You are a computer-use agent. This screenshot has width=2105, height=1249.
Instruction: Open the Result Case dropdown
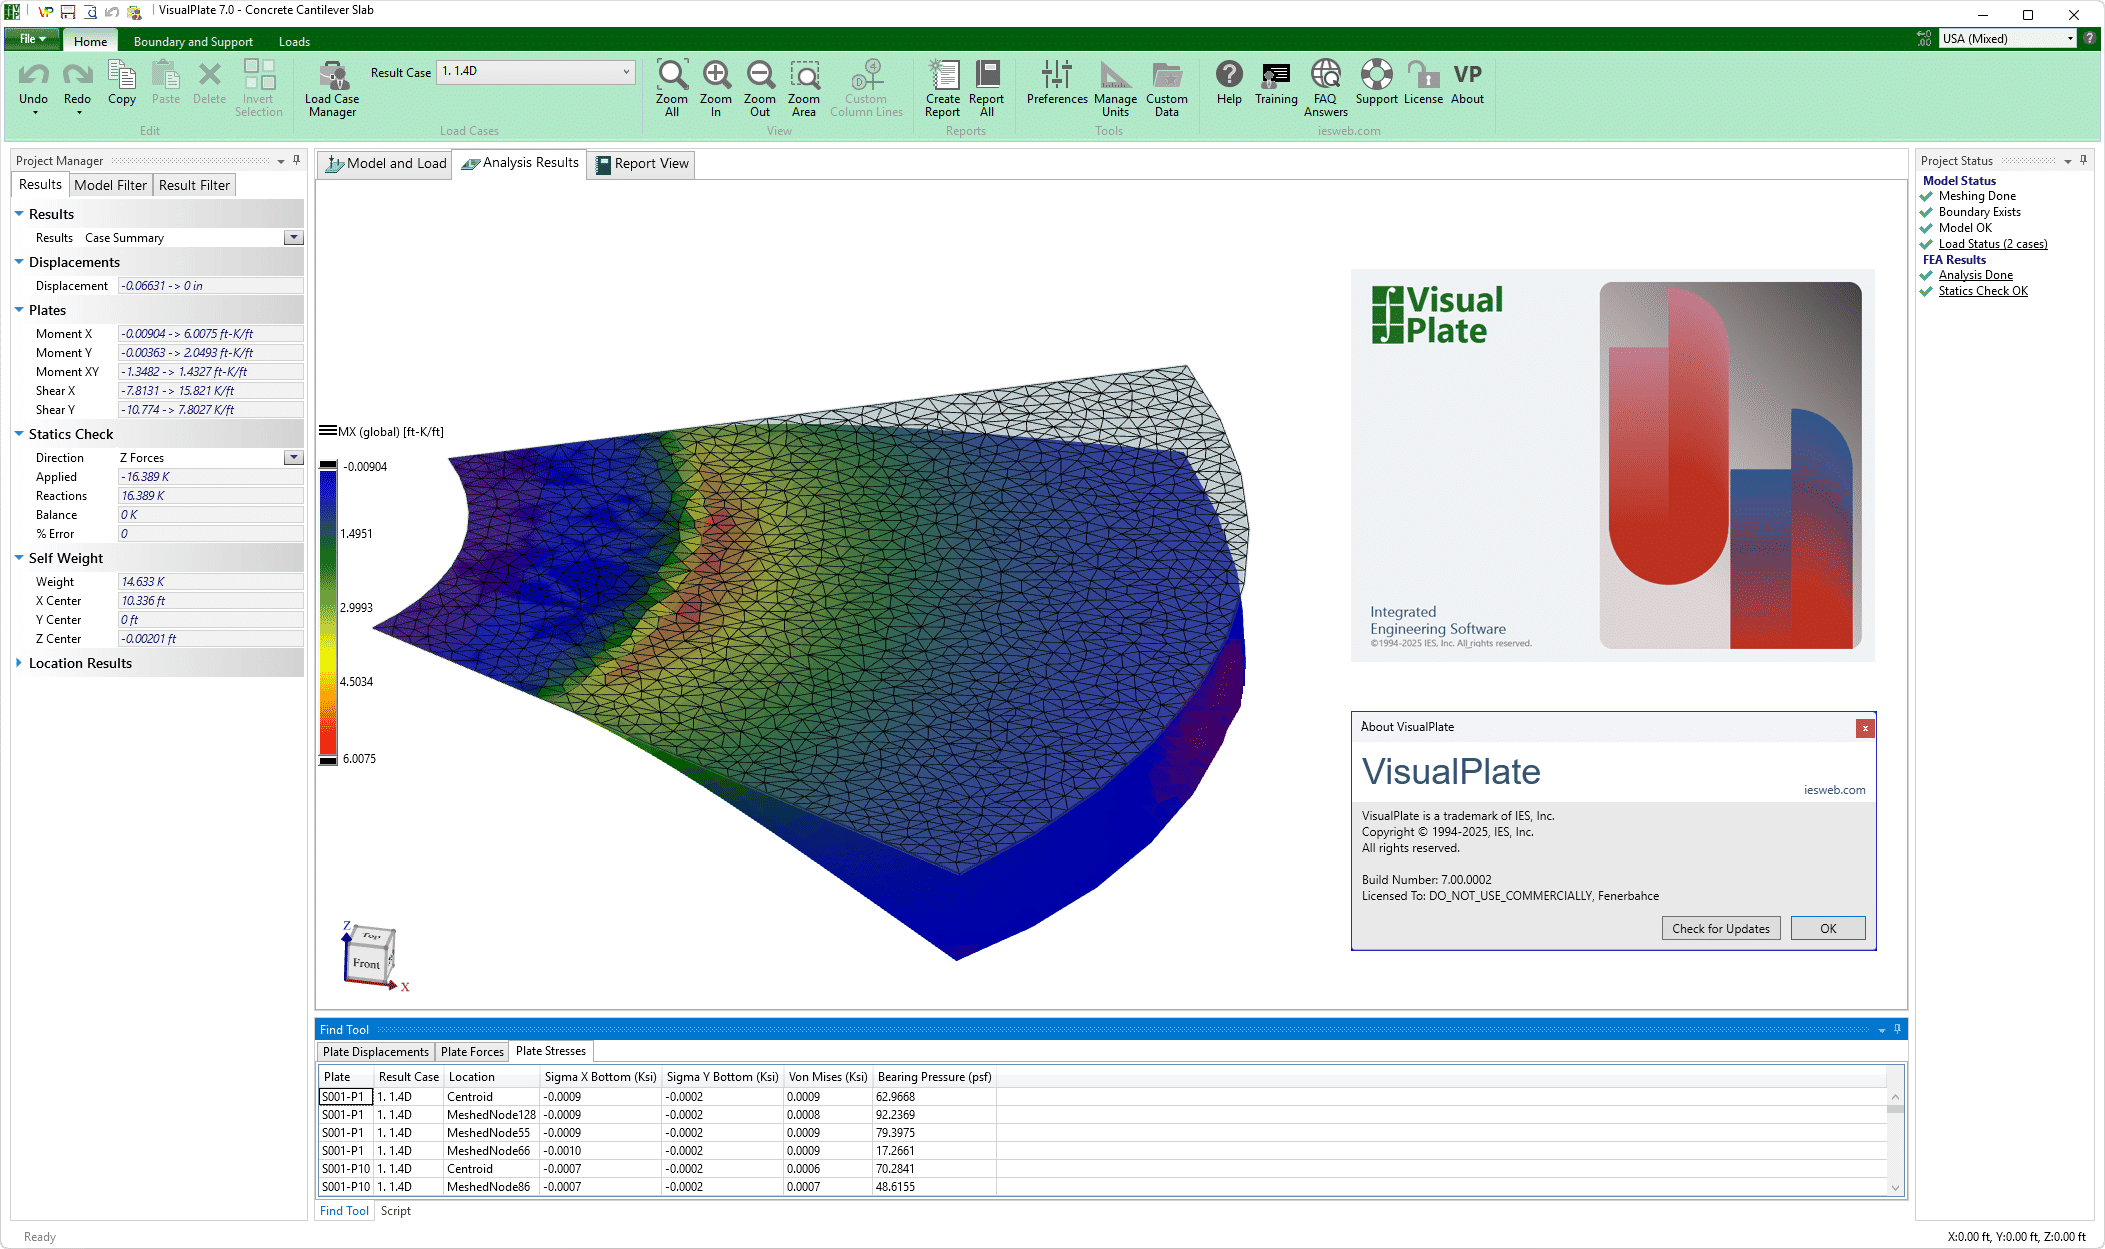626,72
